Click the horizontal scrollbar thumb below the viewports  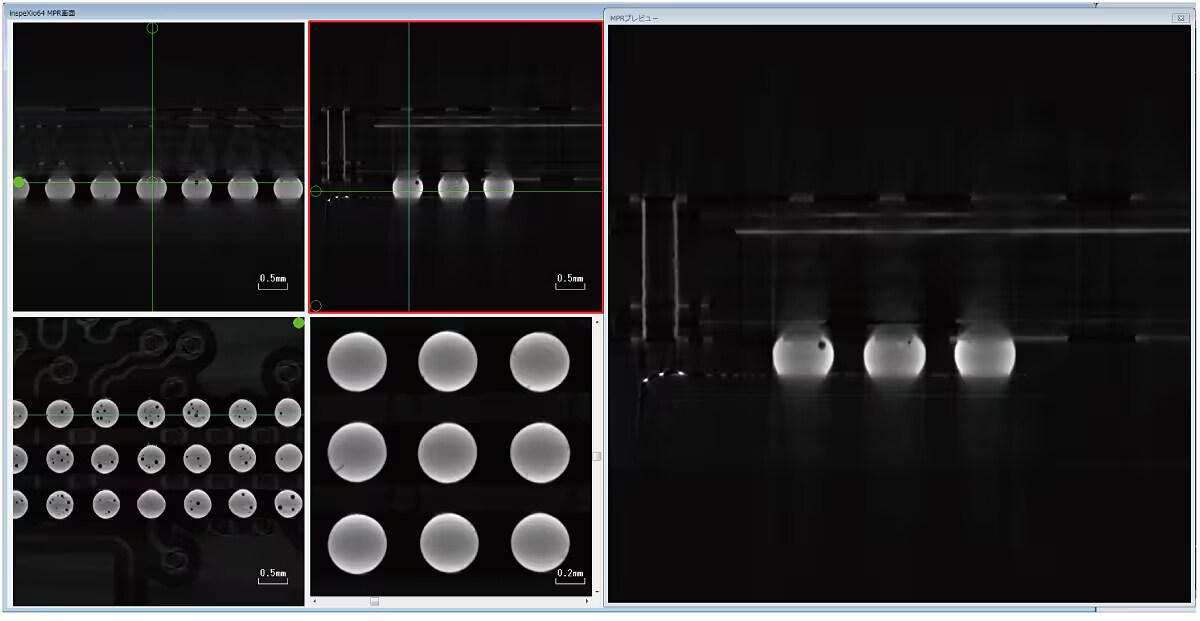point(374,601)
